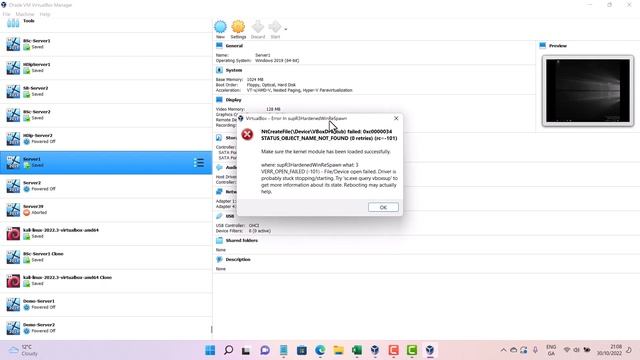Open the Chat app from taskbar
640x360 pixels.
click(265, 350)
